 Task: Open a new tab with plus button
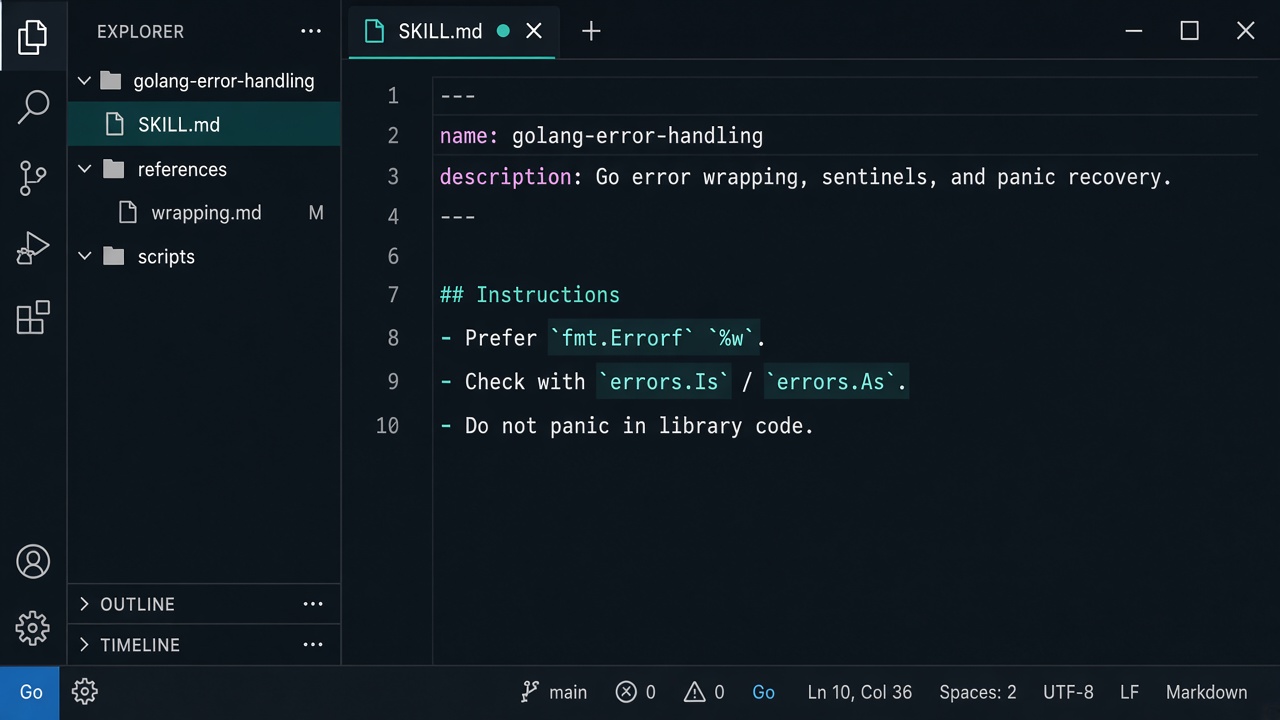click(x=591, y=31)
